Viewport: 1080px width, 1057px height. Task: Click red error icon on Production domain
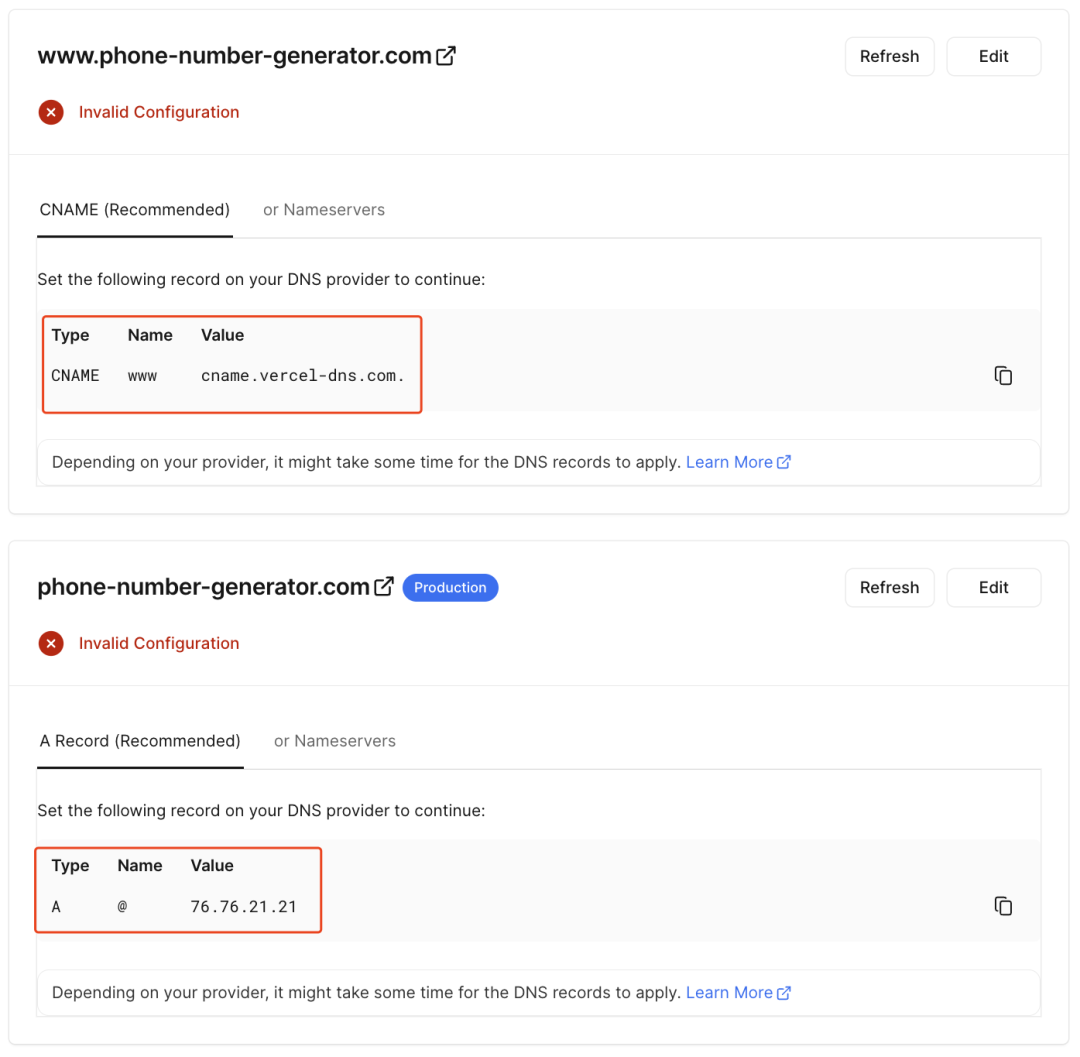click(x=51, y=644)
